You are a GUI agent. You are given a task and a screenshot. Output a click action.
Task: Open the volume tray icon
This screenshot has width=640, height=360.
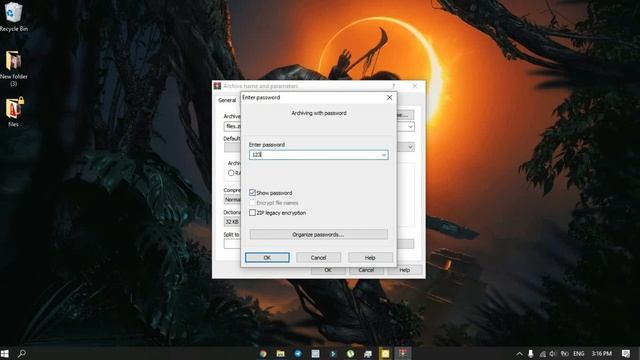553,354
